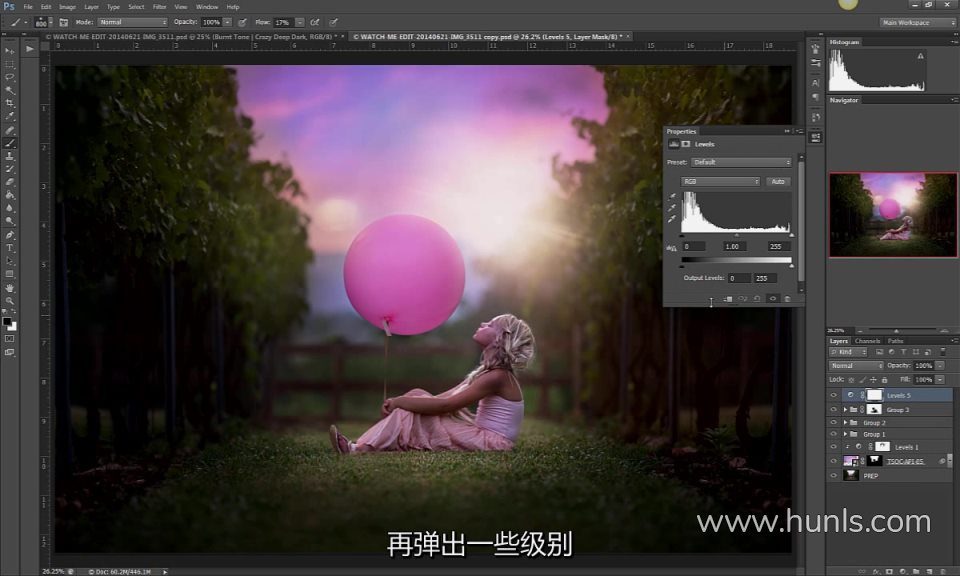Expand the Group 2 folder
Screen dimensions: 960x576
pos(845,422)
